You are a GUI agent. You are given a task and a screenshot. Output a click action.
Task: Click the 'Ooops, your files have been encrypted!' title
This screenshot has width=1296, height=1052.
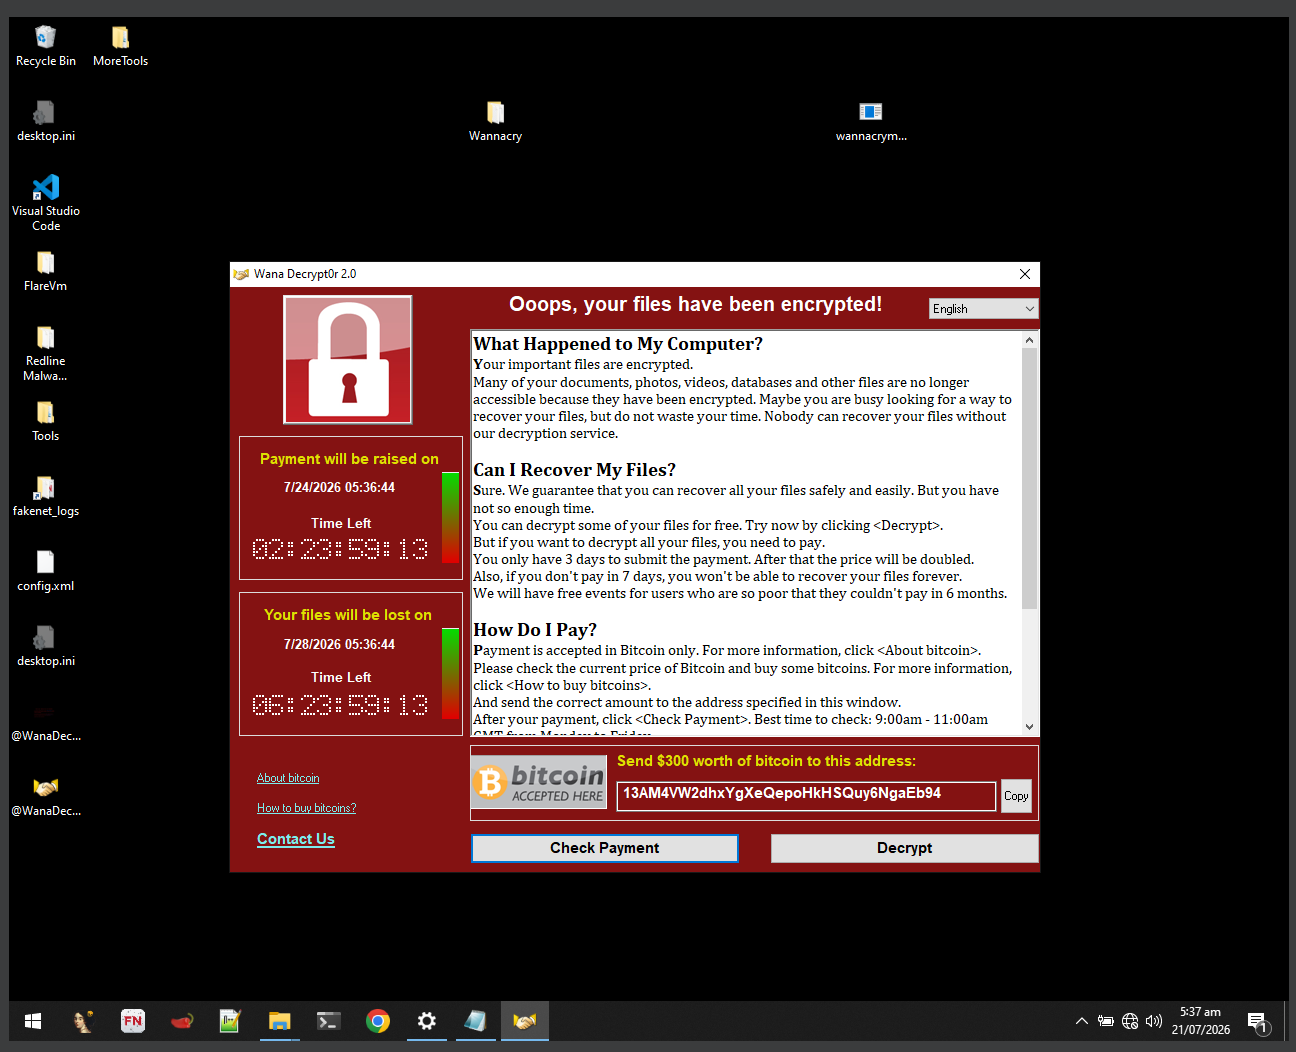[695, 304]
